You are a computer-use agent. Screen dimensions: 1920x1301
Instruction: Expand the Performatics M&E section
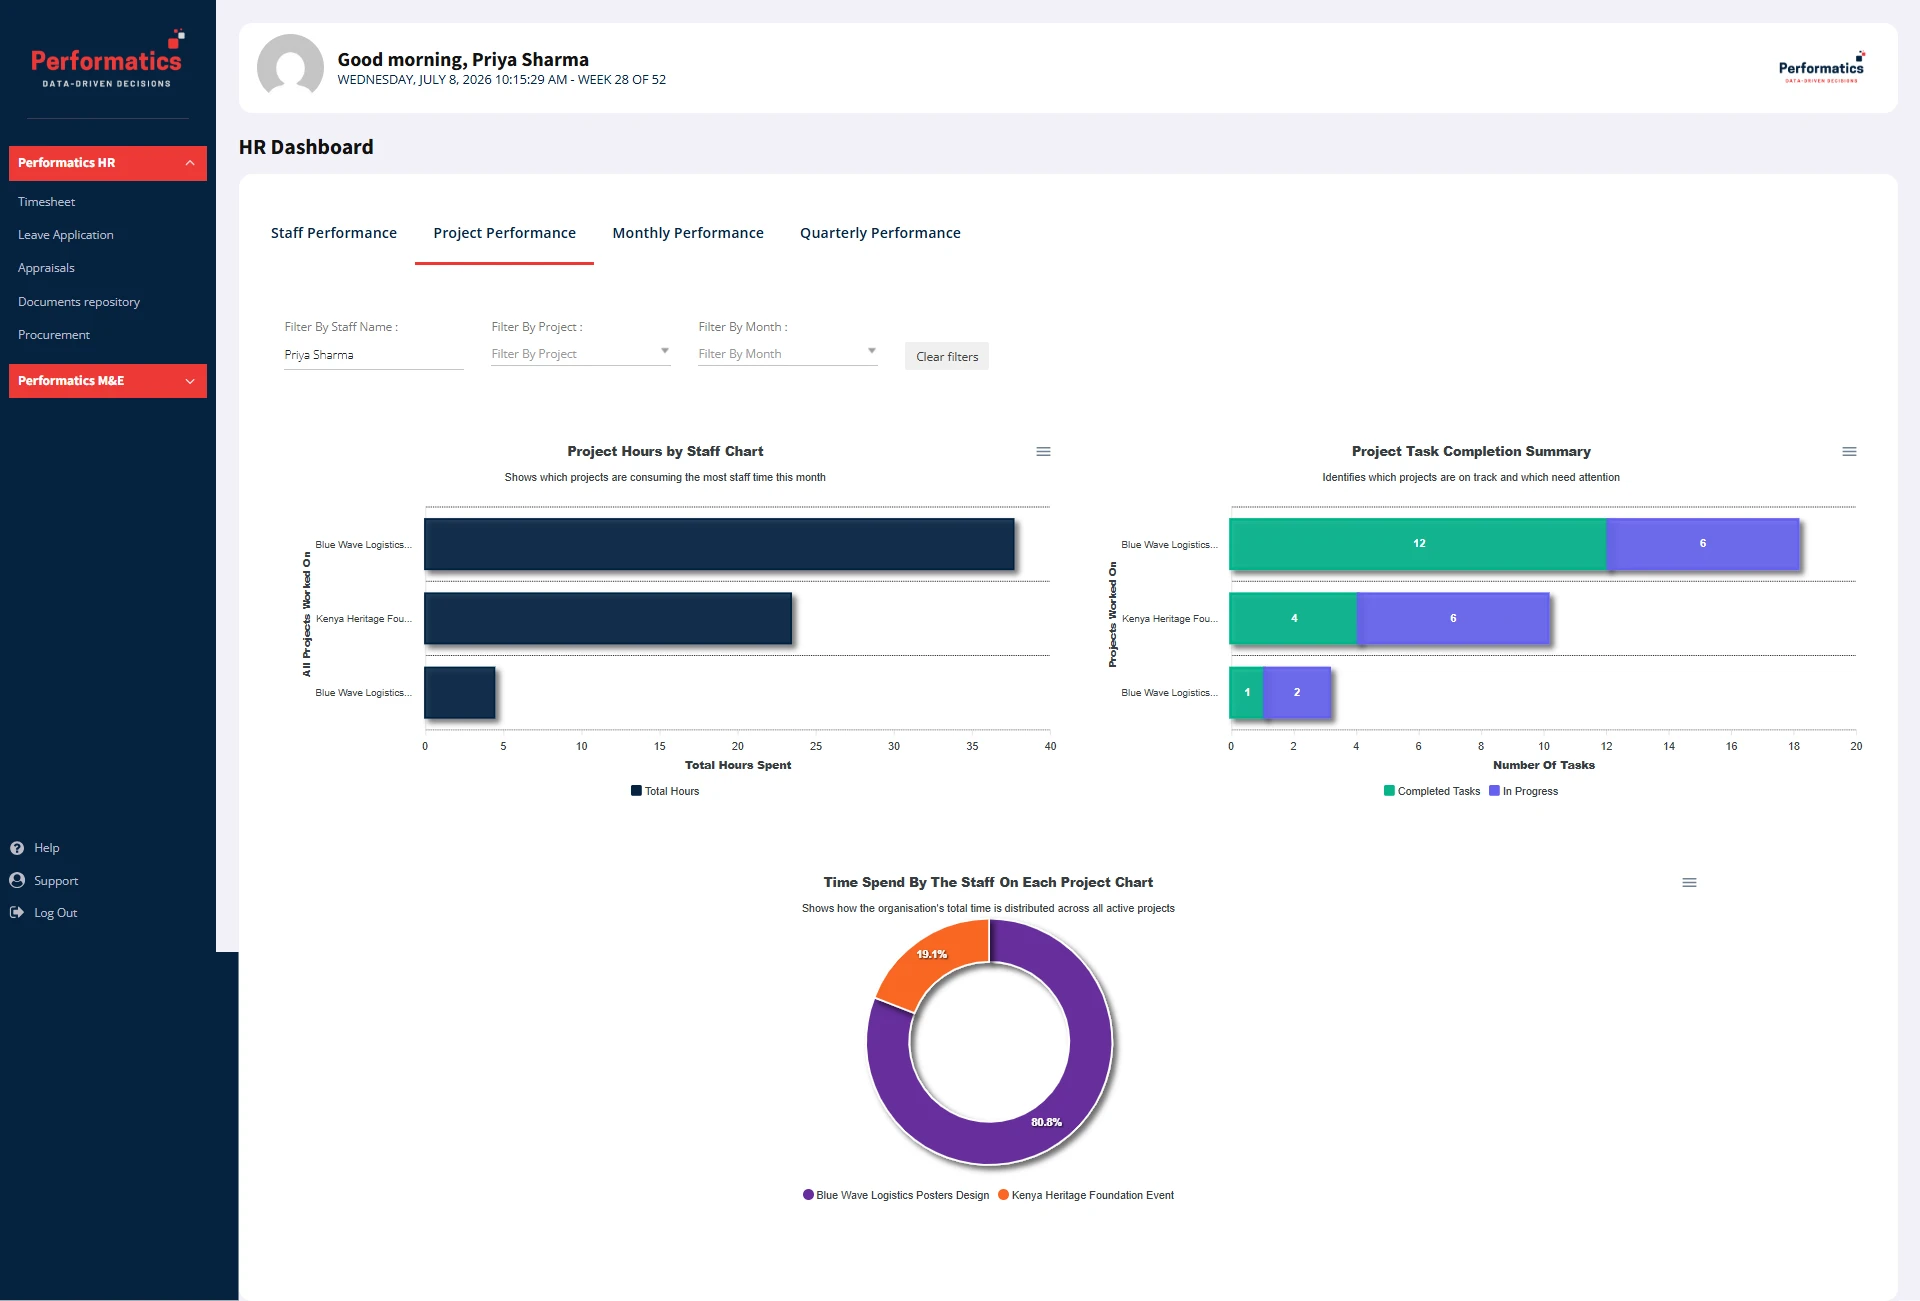point(108,381)
